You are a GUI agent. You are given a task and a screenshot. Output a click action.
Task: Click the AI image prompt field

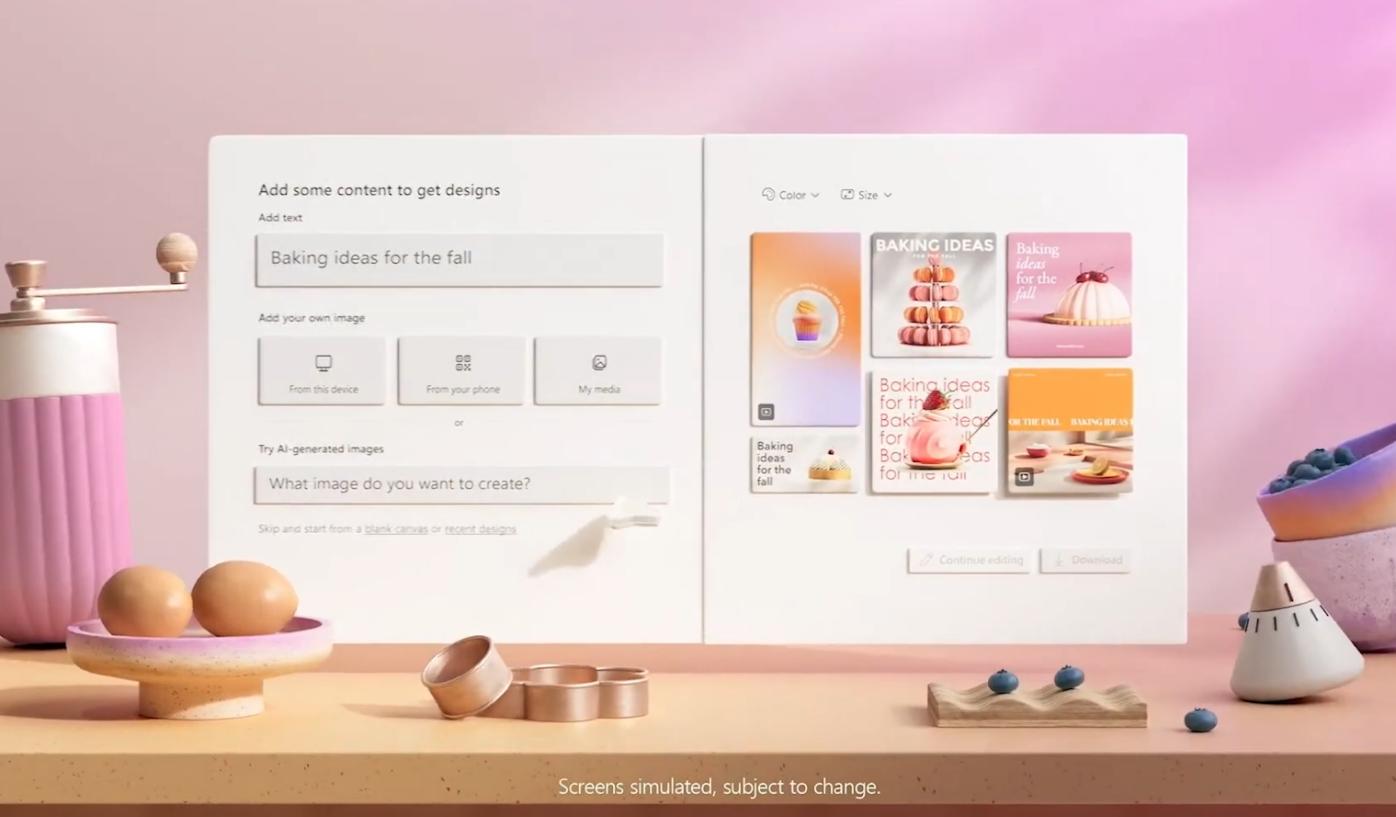[x=459, y=484]
